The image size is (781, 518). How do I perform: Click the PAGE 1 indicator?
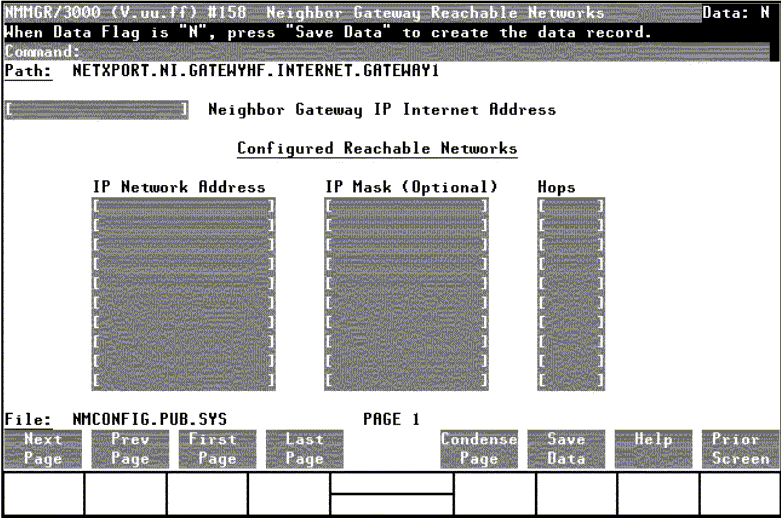click(x=391, y=419)
